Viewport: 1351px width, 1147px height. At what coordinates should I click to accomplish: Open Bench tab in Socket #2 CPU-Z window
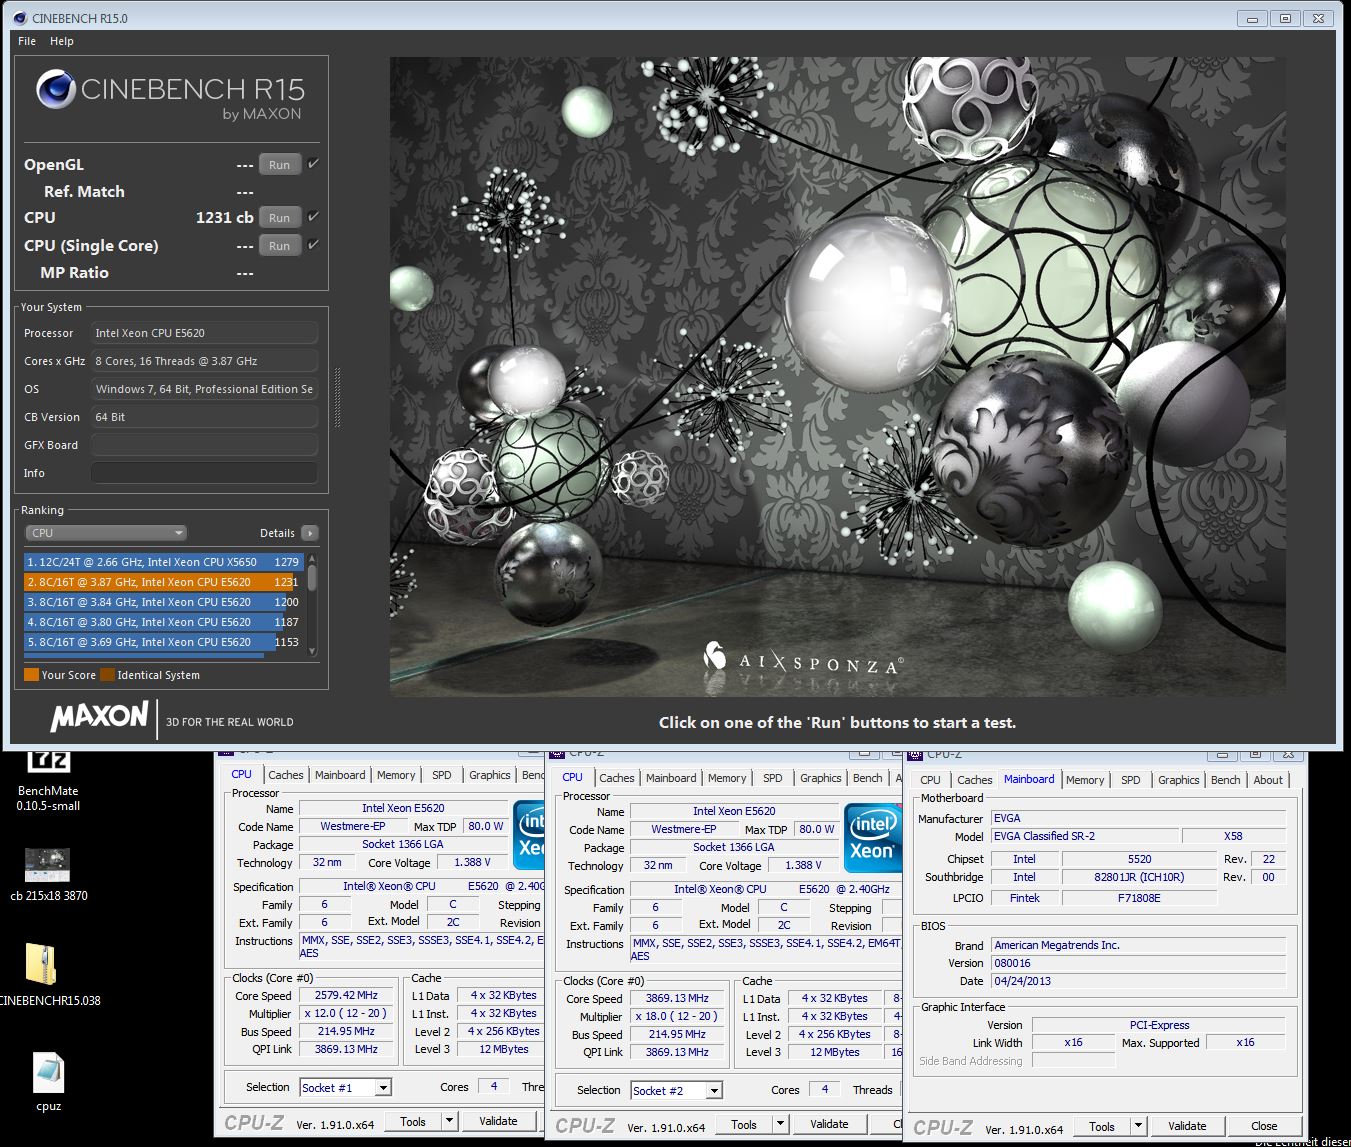tap(868, 778)
